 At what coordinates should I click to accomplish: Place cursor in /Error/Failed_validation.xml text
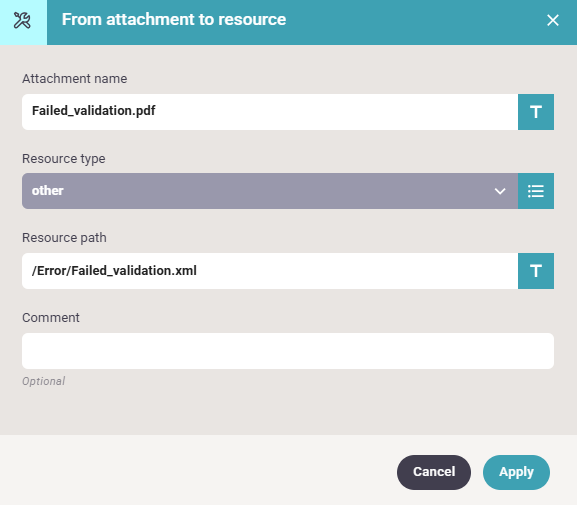114,271
